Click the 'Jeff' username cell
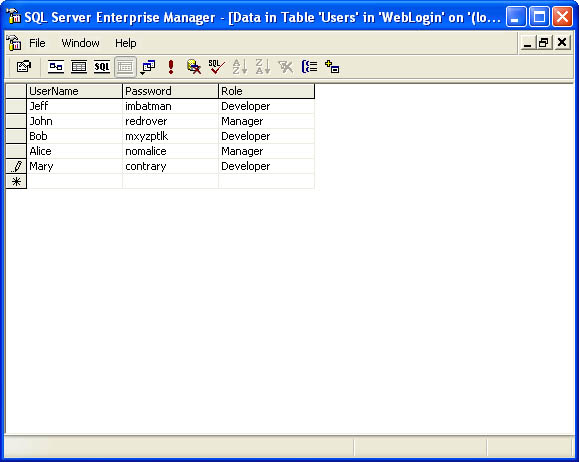This screenshot has width=579, height=462. point(74,106)
